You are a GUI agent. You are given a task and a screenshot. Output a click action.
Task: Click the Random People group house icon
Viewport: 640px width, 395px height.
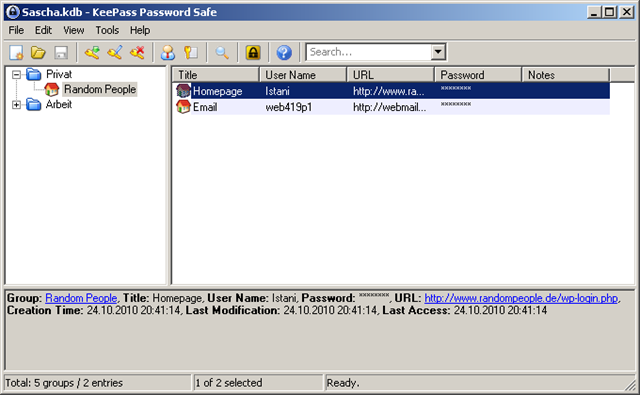[52, 89]
